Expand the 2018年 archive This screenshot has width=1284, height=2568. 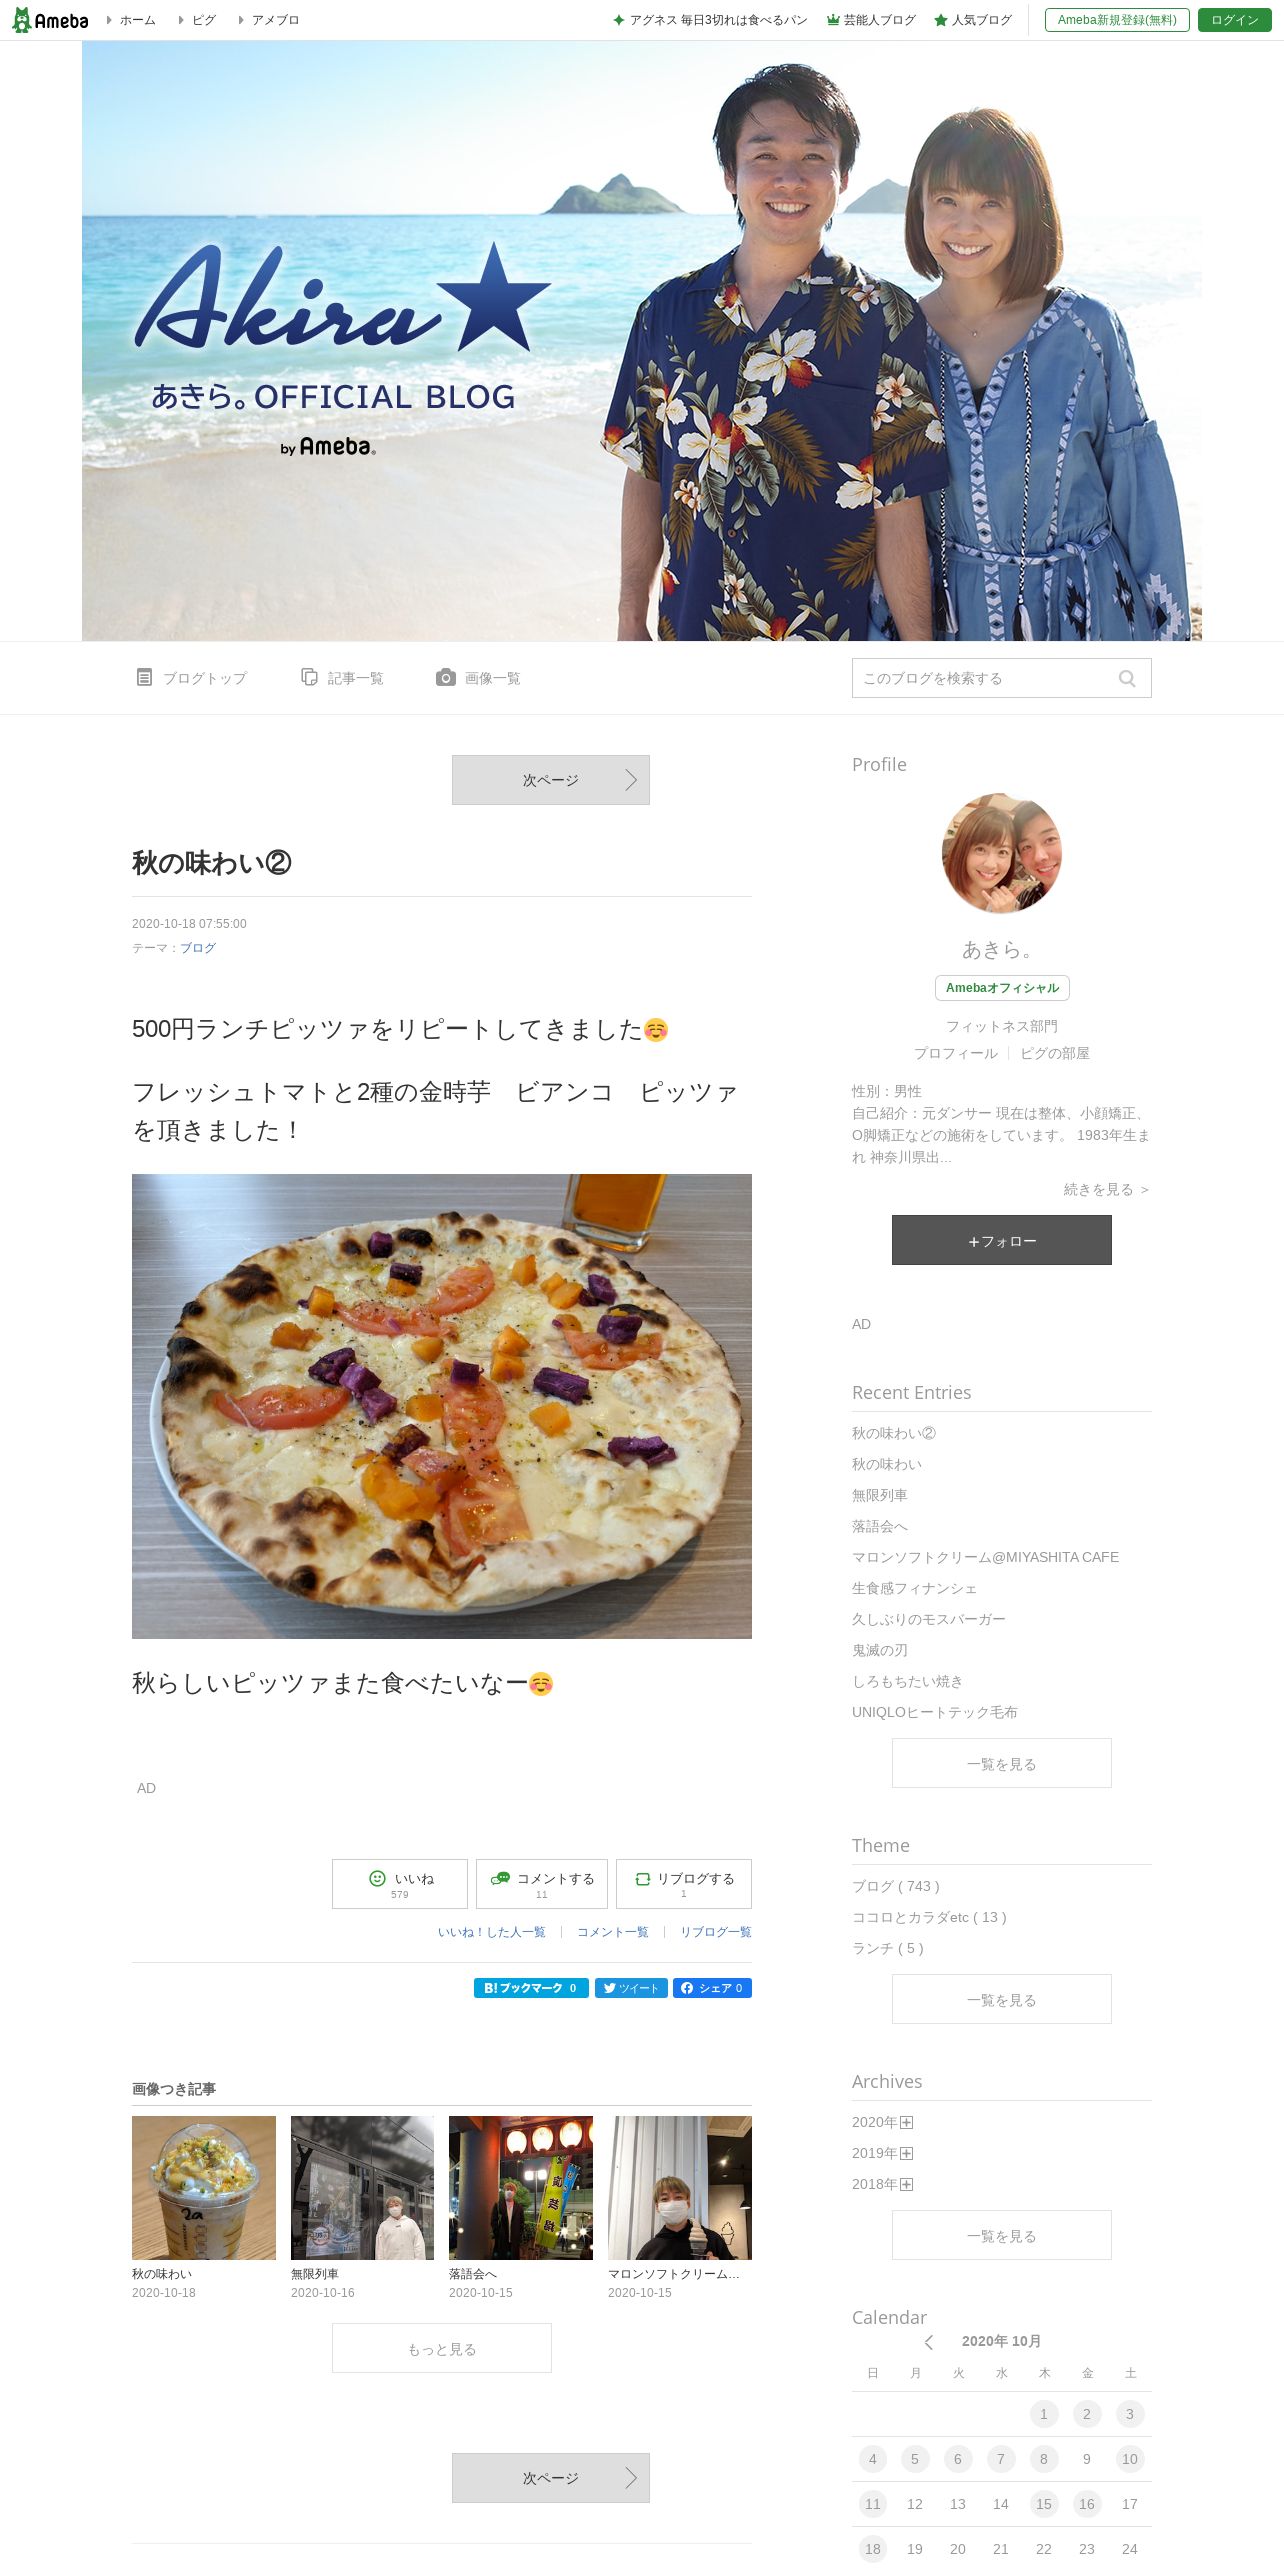906,2184
